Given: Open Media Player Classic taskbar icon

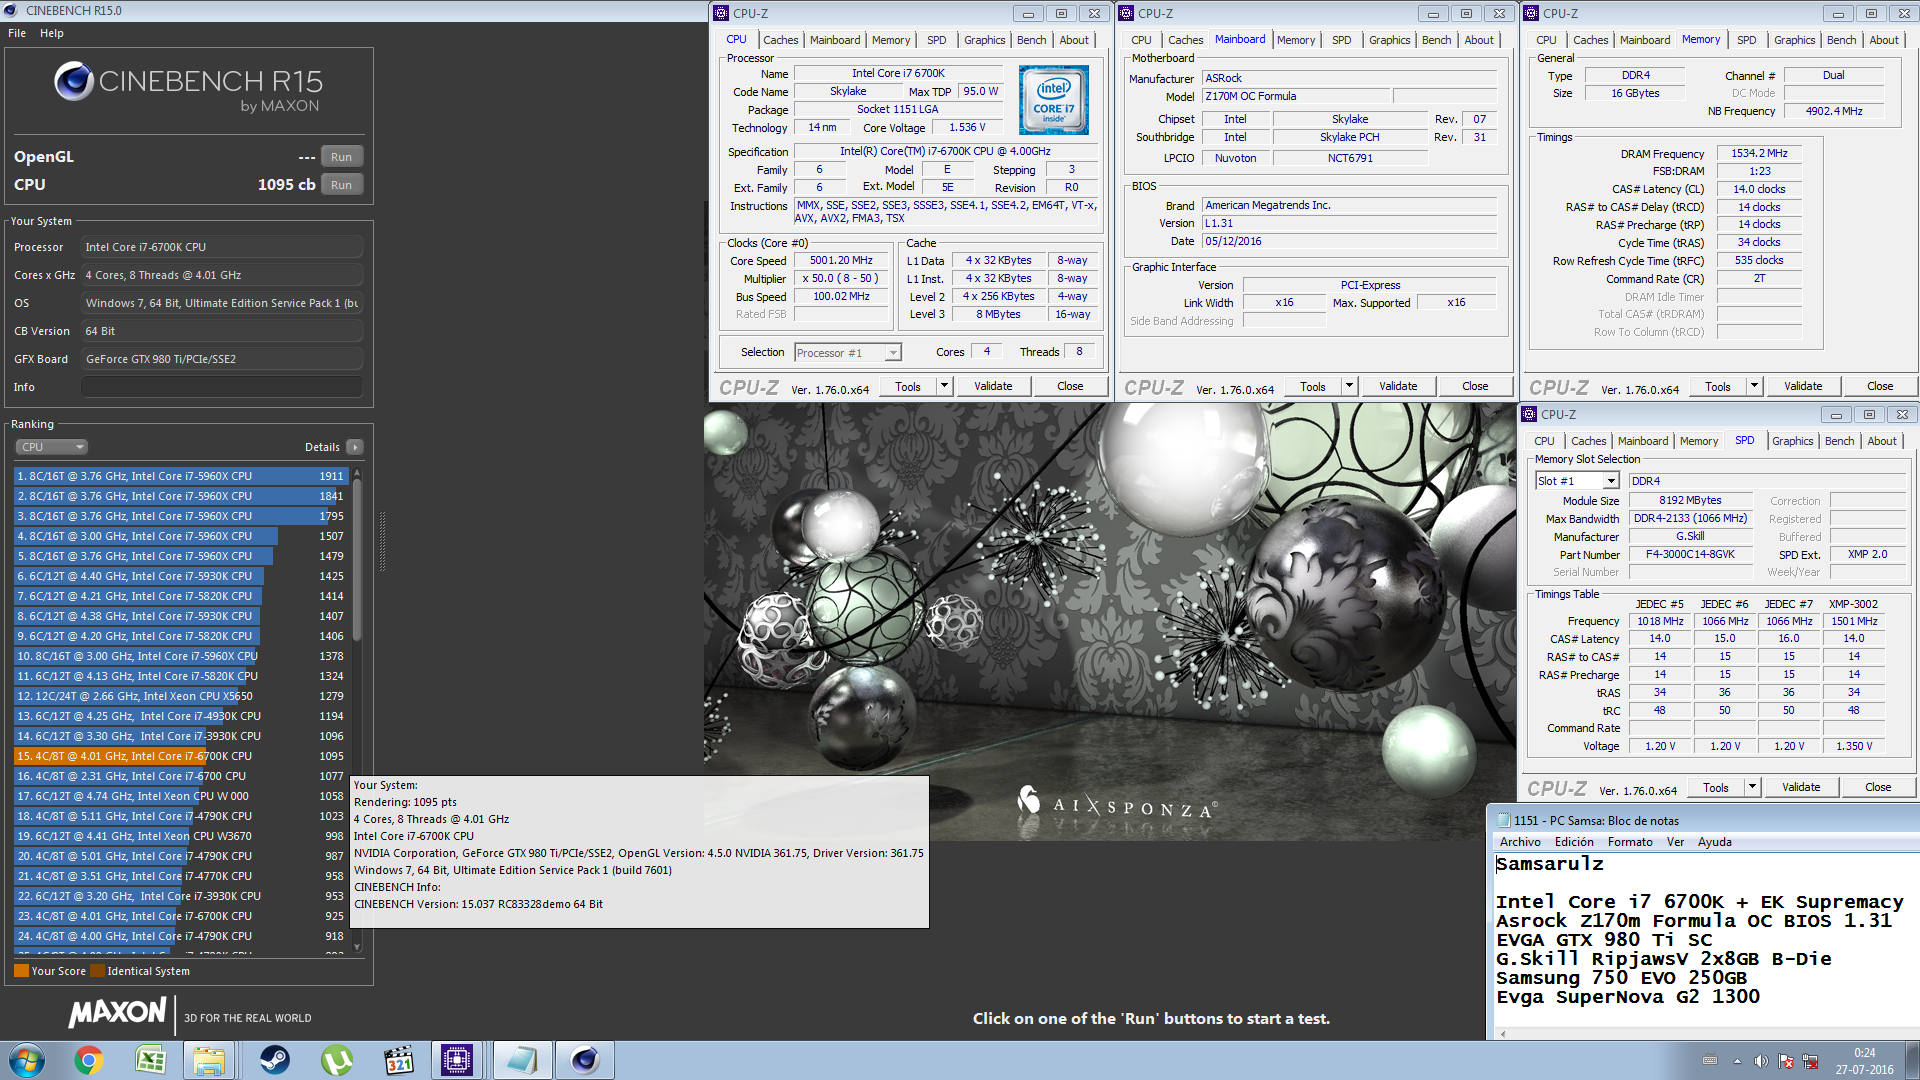Looking at the screenshot, I should 399,1060.
